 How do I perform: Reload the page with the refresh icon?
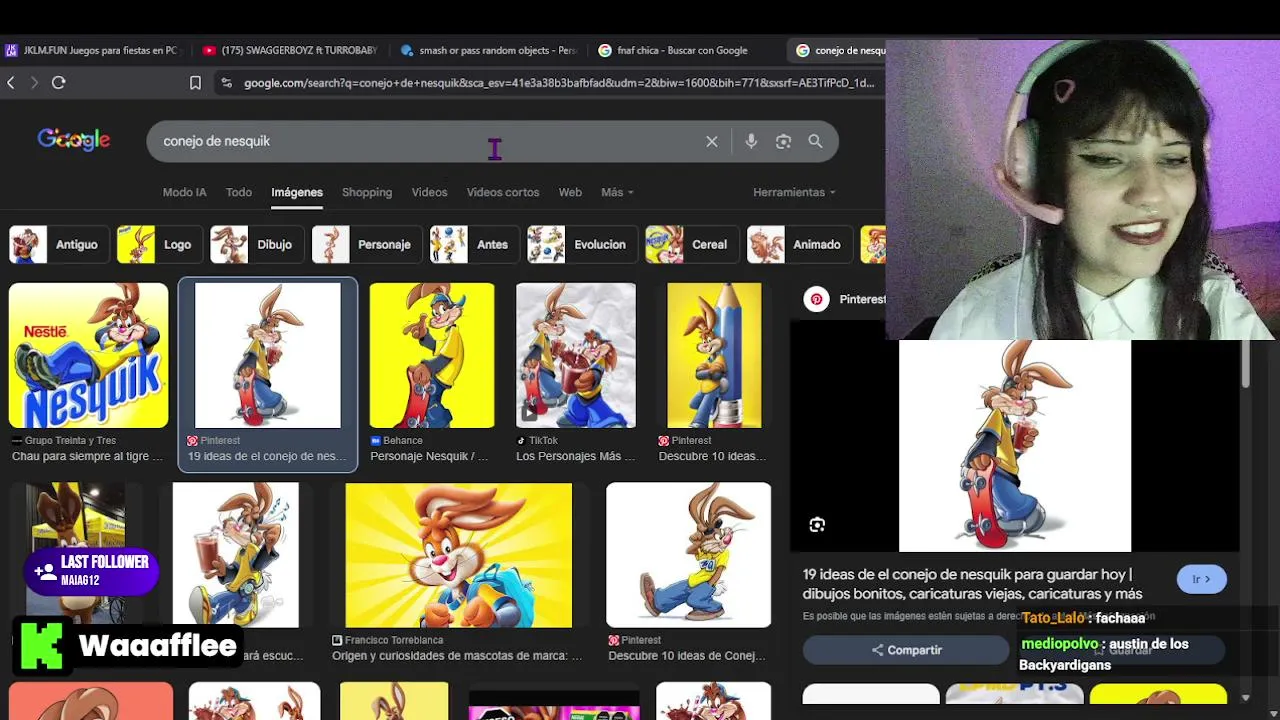point(59,83)
